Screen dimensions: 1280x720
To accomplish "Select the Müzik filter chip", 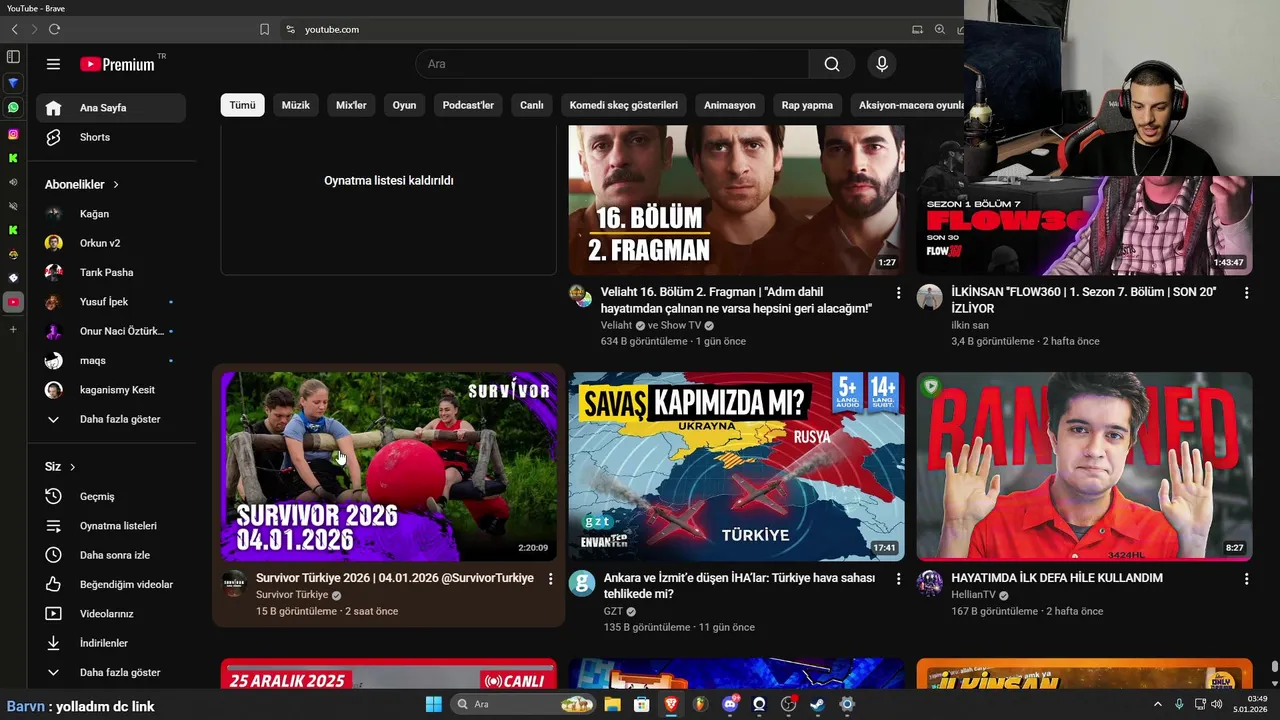I will pyautogui.click(x=295, y=105).
